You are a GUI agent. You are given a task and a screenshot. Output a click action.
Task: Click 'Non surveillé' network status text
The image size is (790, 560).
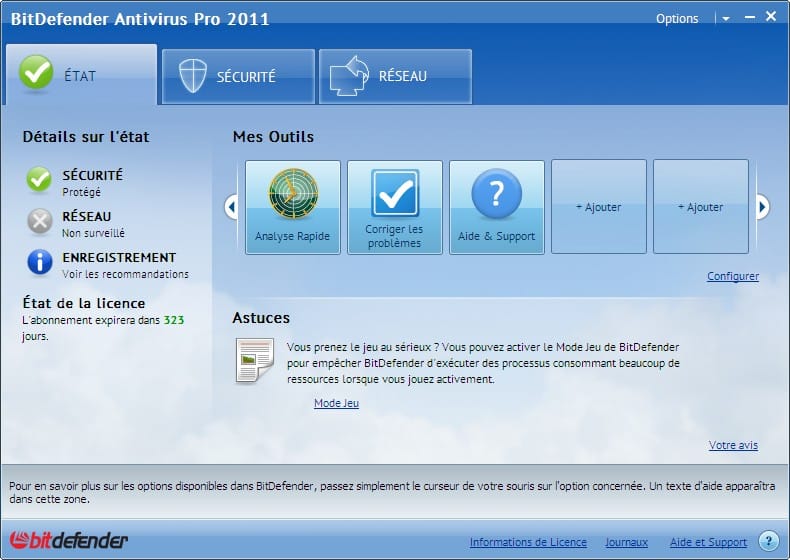point(93,233)
